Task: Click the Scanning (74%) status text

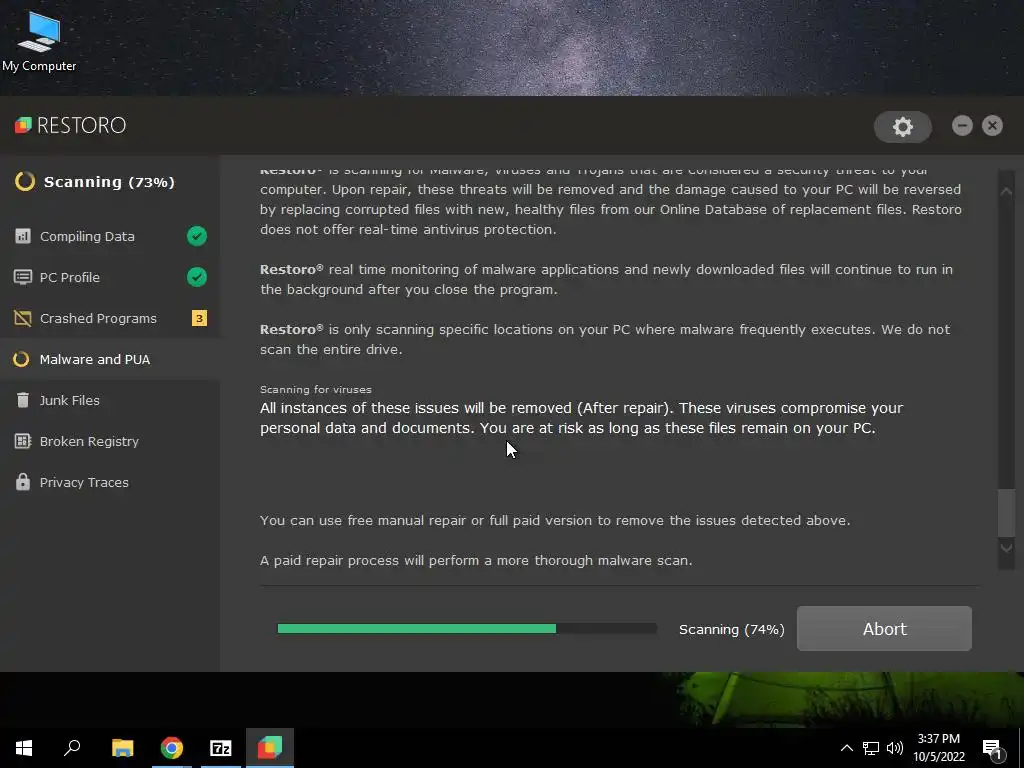Action: 731,630
